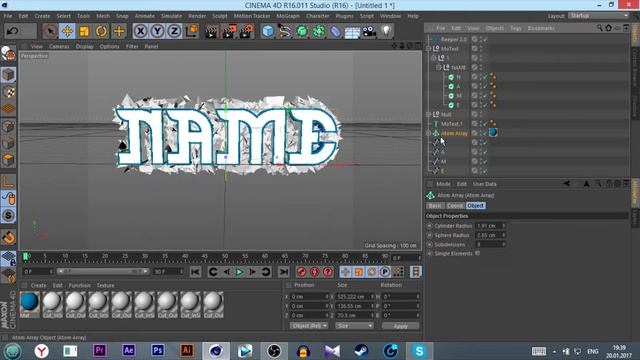Add a Cube primitive object

268,31
